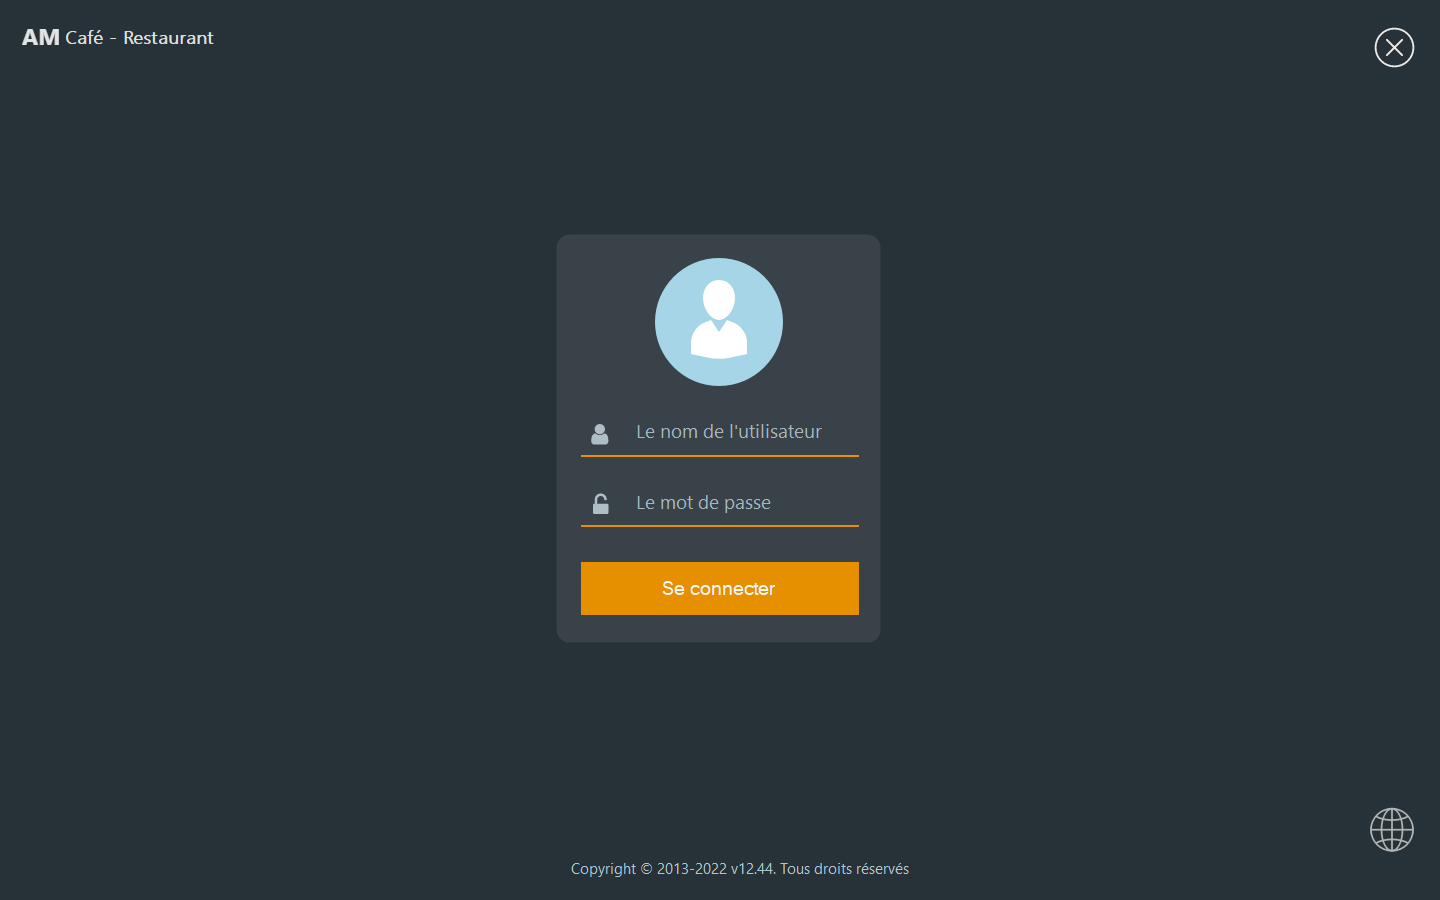1440x900 pixels.
Task: Open the globe language selector icon
Action: pos(1391,830)
